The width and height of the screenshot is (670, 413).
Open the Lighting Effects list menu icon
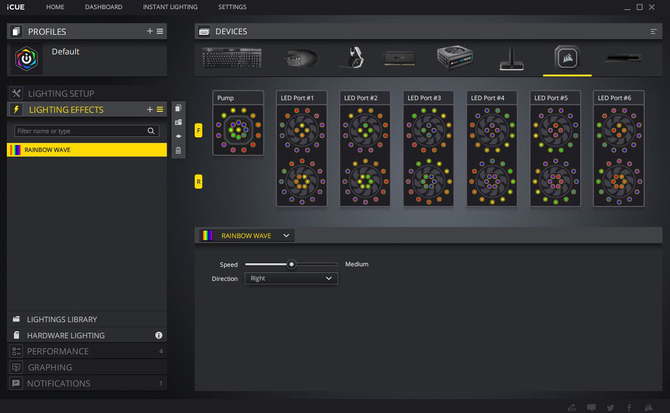pos(160,110)
